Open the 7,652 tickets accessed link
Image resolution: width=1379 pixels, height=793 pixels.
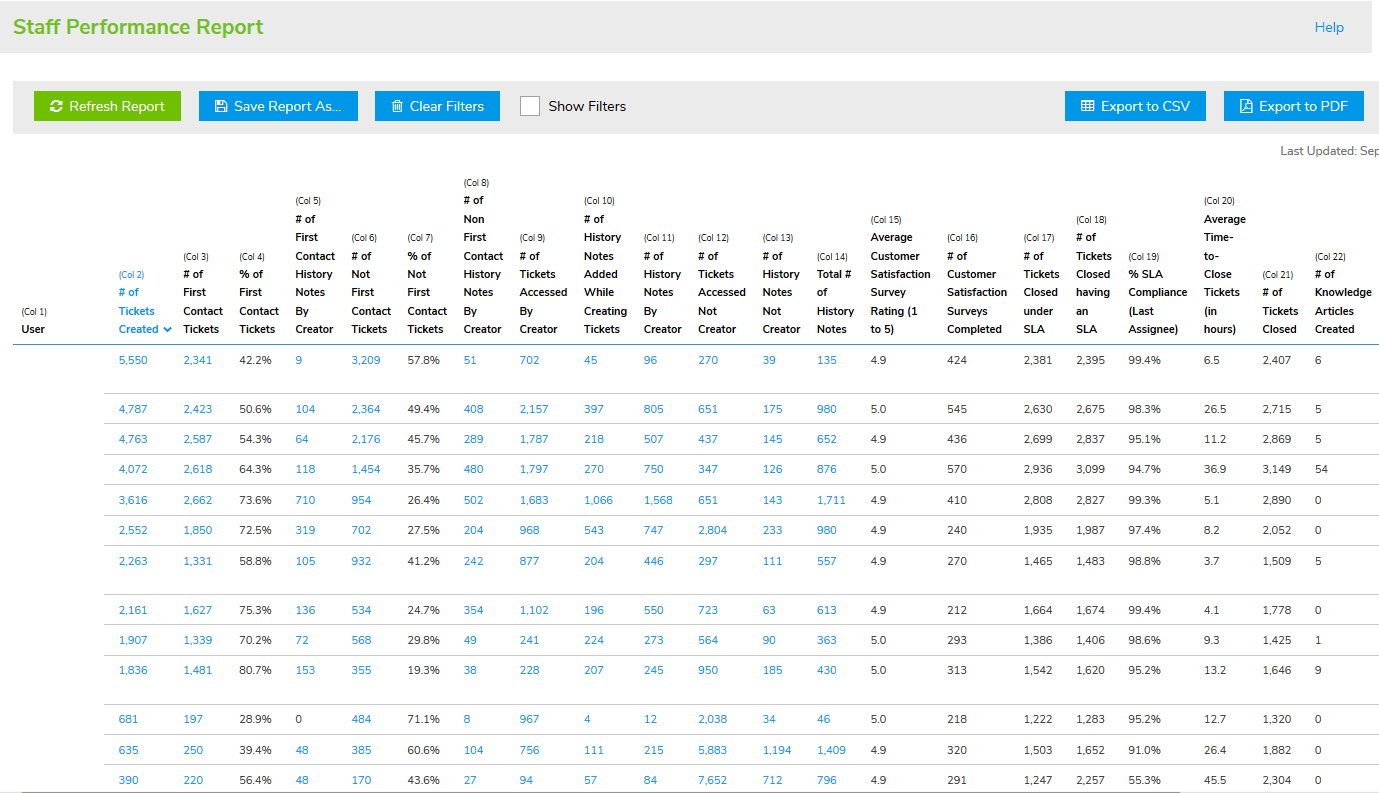pyautogui.click(x=712, y=780)
